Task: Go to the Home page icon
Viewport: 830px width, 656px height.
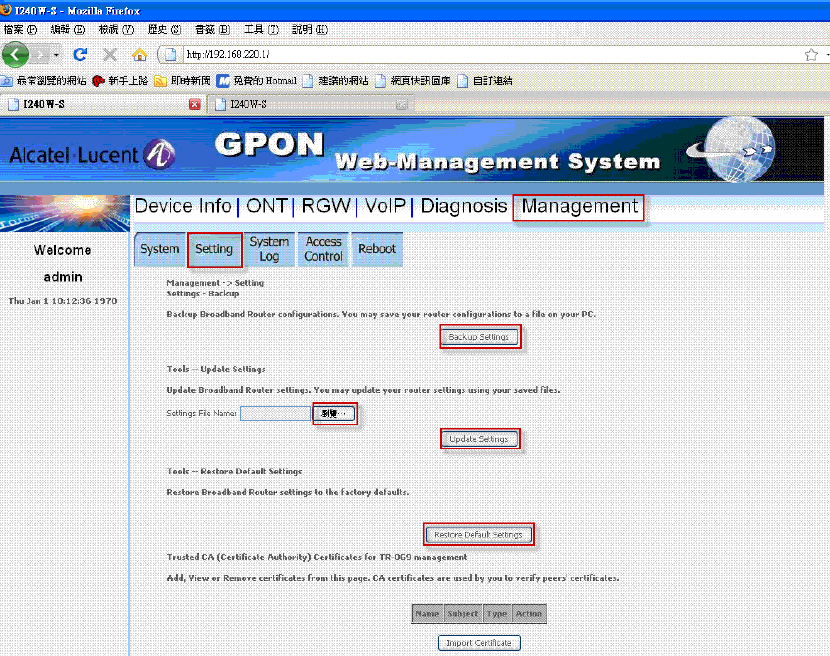Action: (x=139, y=54)
